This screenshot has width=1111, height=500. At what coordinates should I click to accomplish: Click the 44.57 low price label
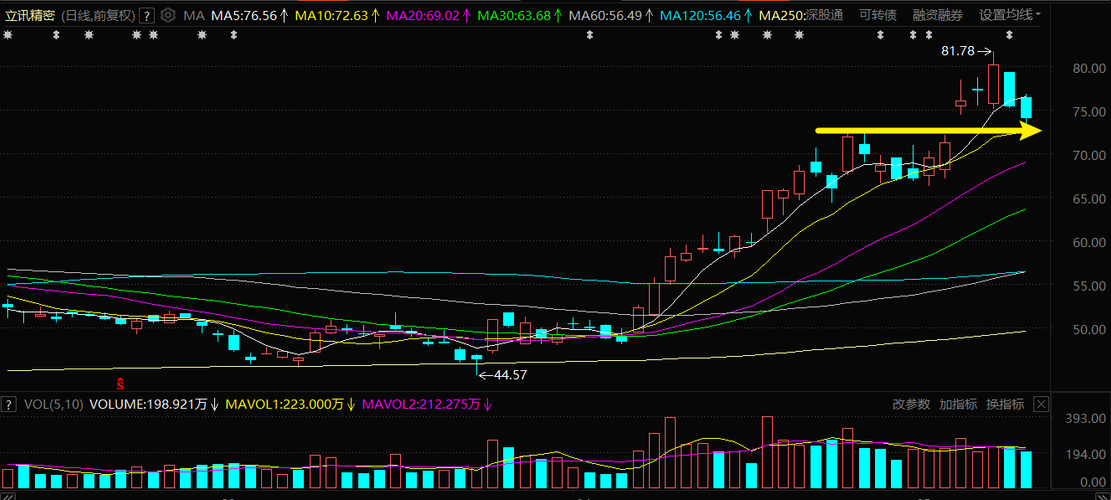509,375
